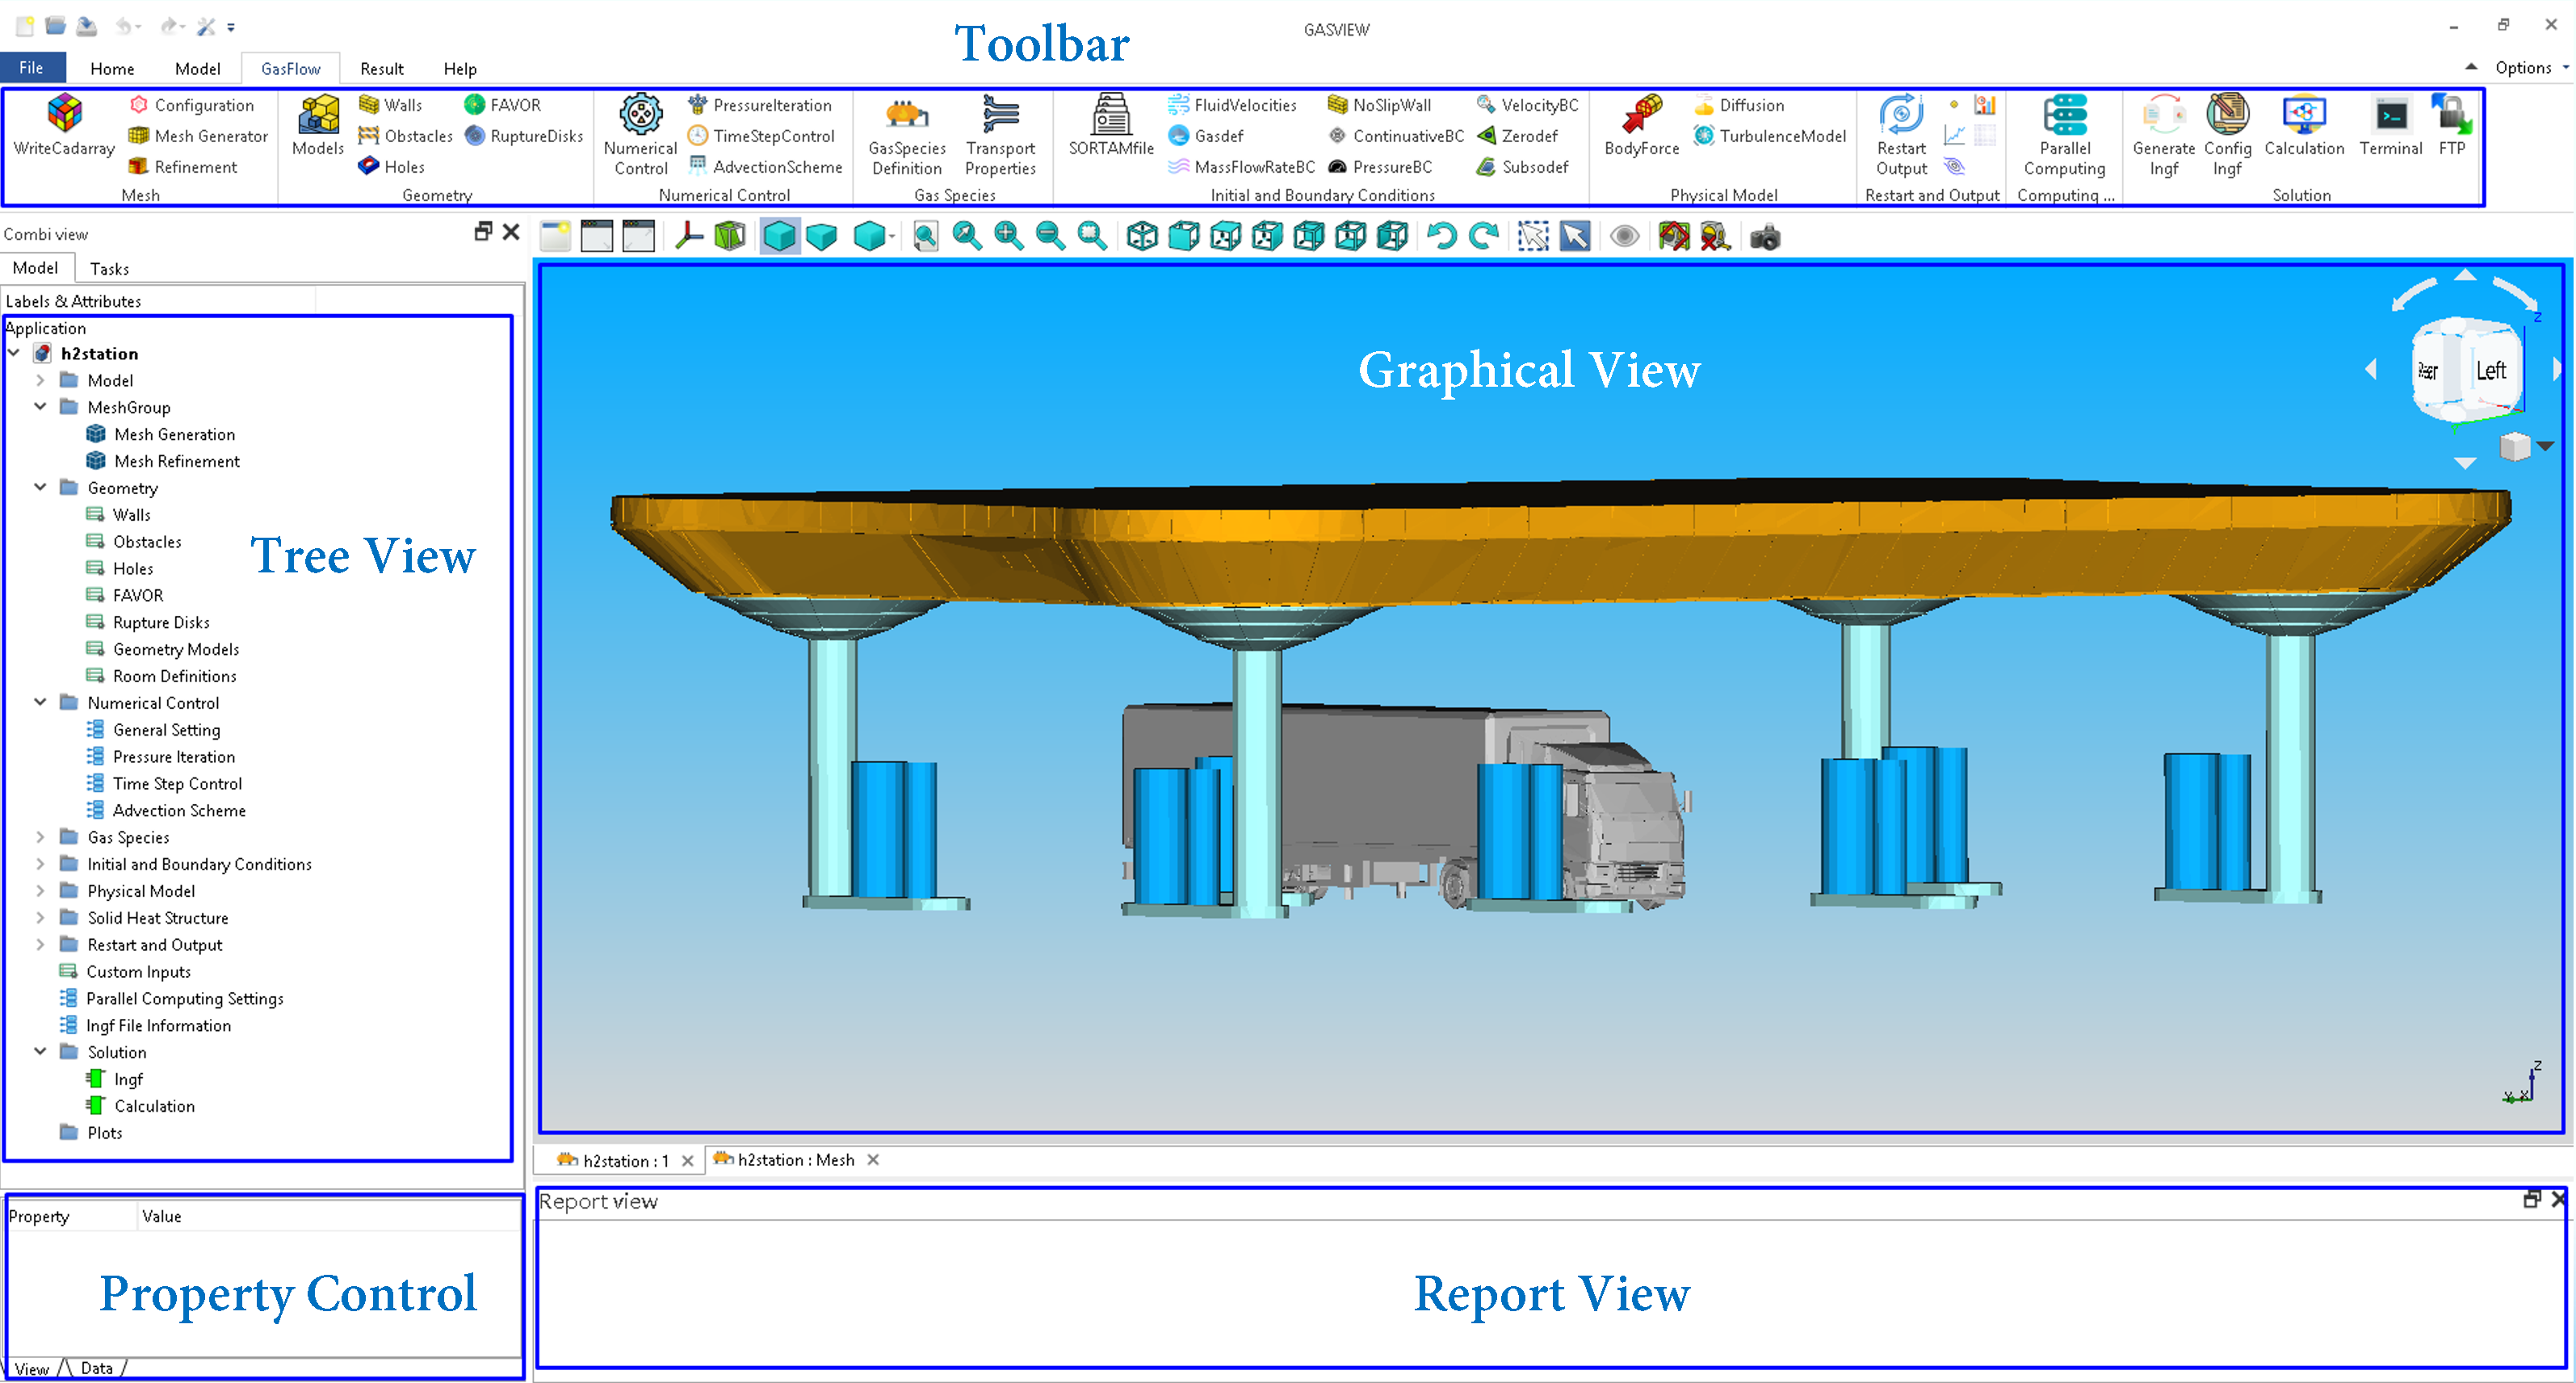The width and height of the screenshot is (2576, 1383).
Task: Click the camera screenshot icon in the view toolbar
Action: pyautogui.click(x=1765, y=237)
